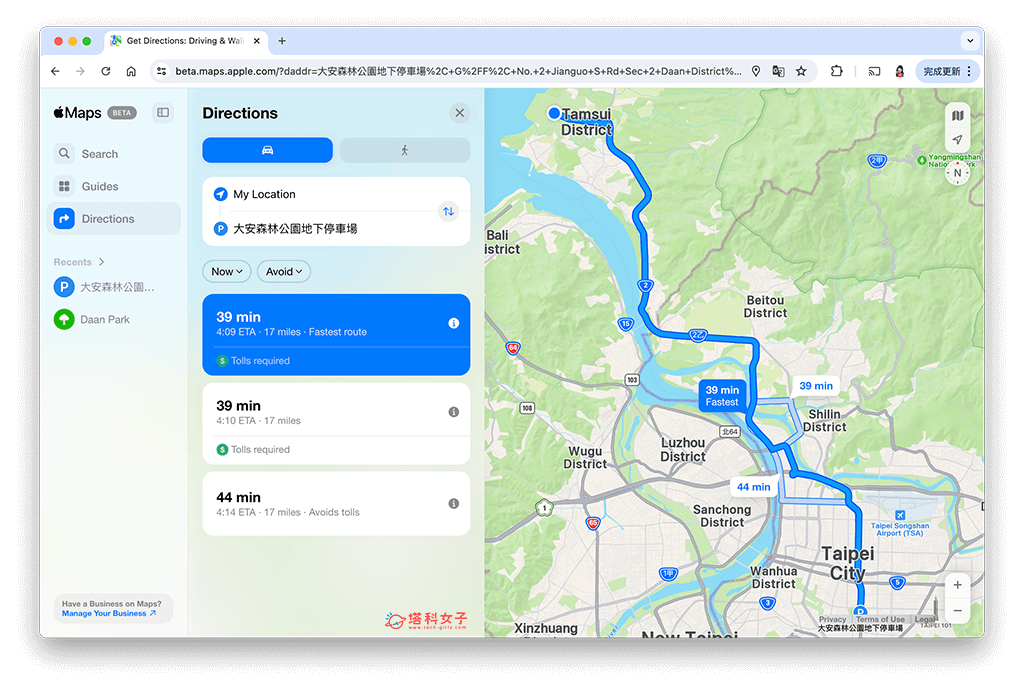Close the Get Directions browser tab

click(257, 40)
